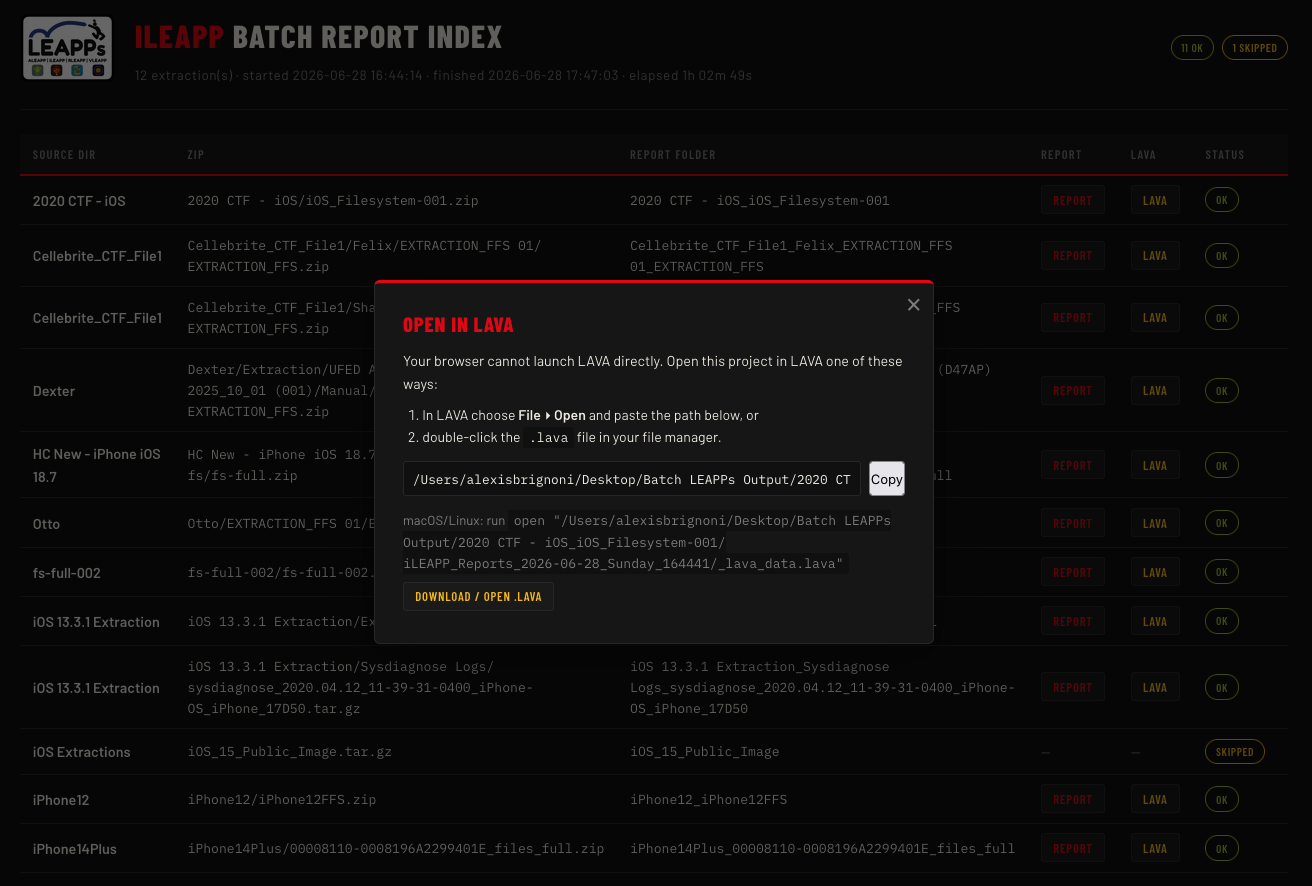Open REPORT for Cellebrite Felix extraction row

tap(1072, 255)
